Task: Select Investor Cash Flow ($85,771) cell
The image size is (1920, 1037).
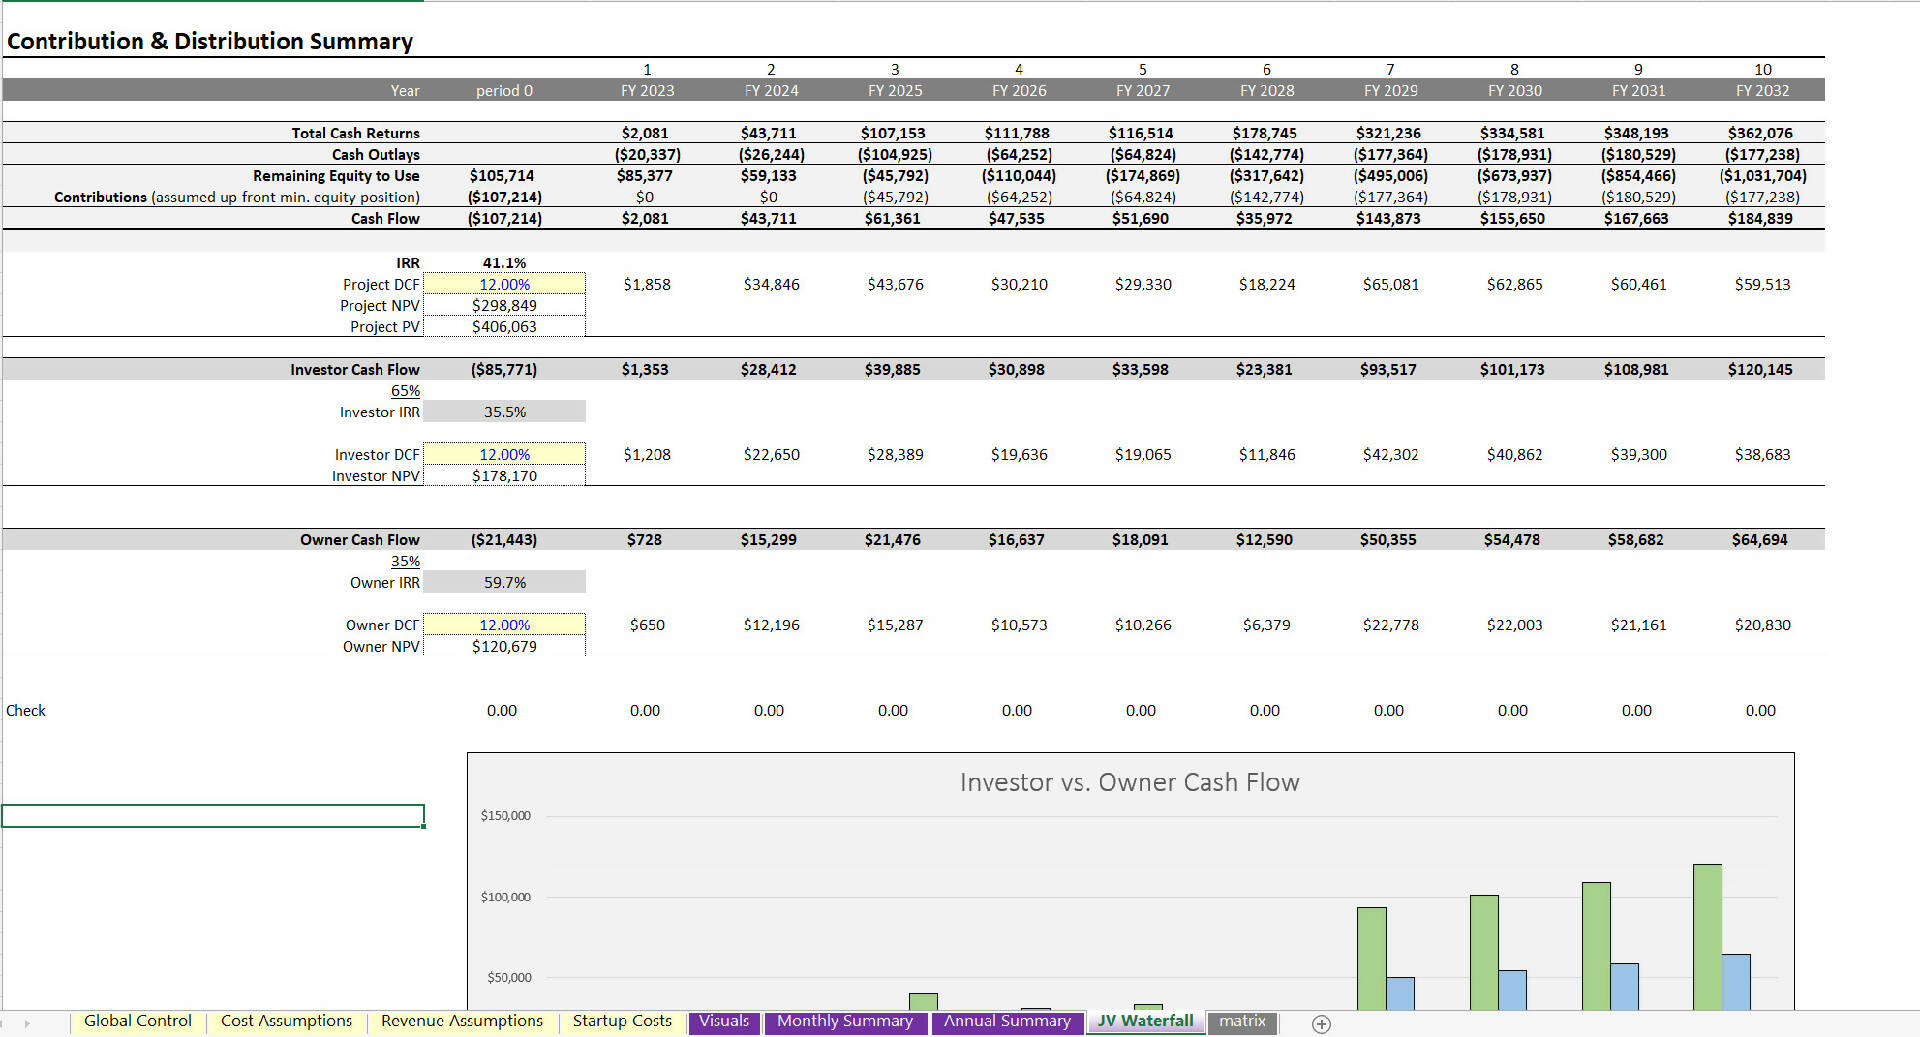Action: [504, 369]
